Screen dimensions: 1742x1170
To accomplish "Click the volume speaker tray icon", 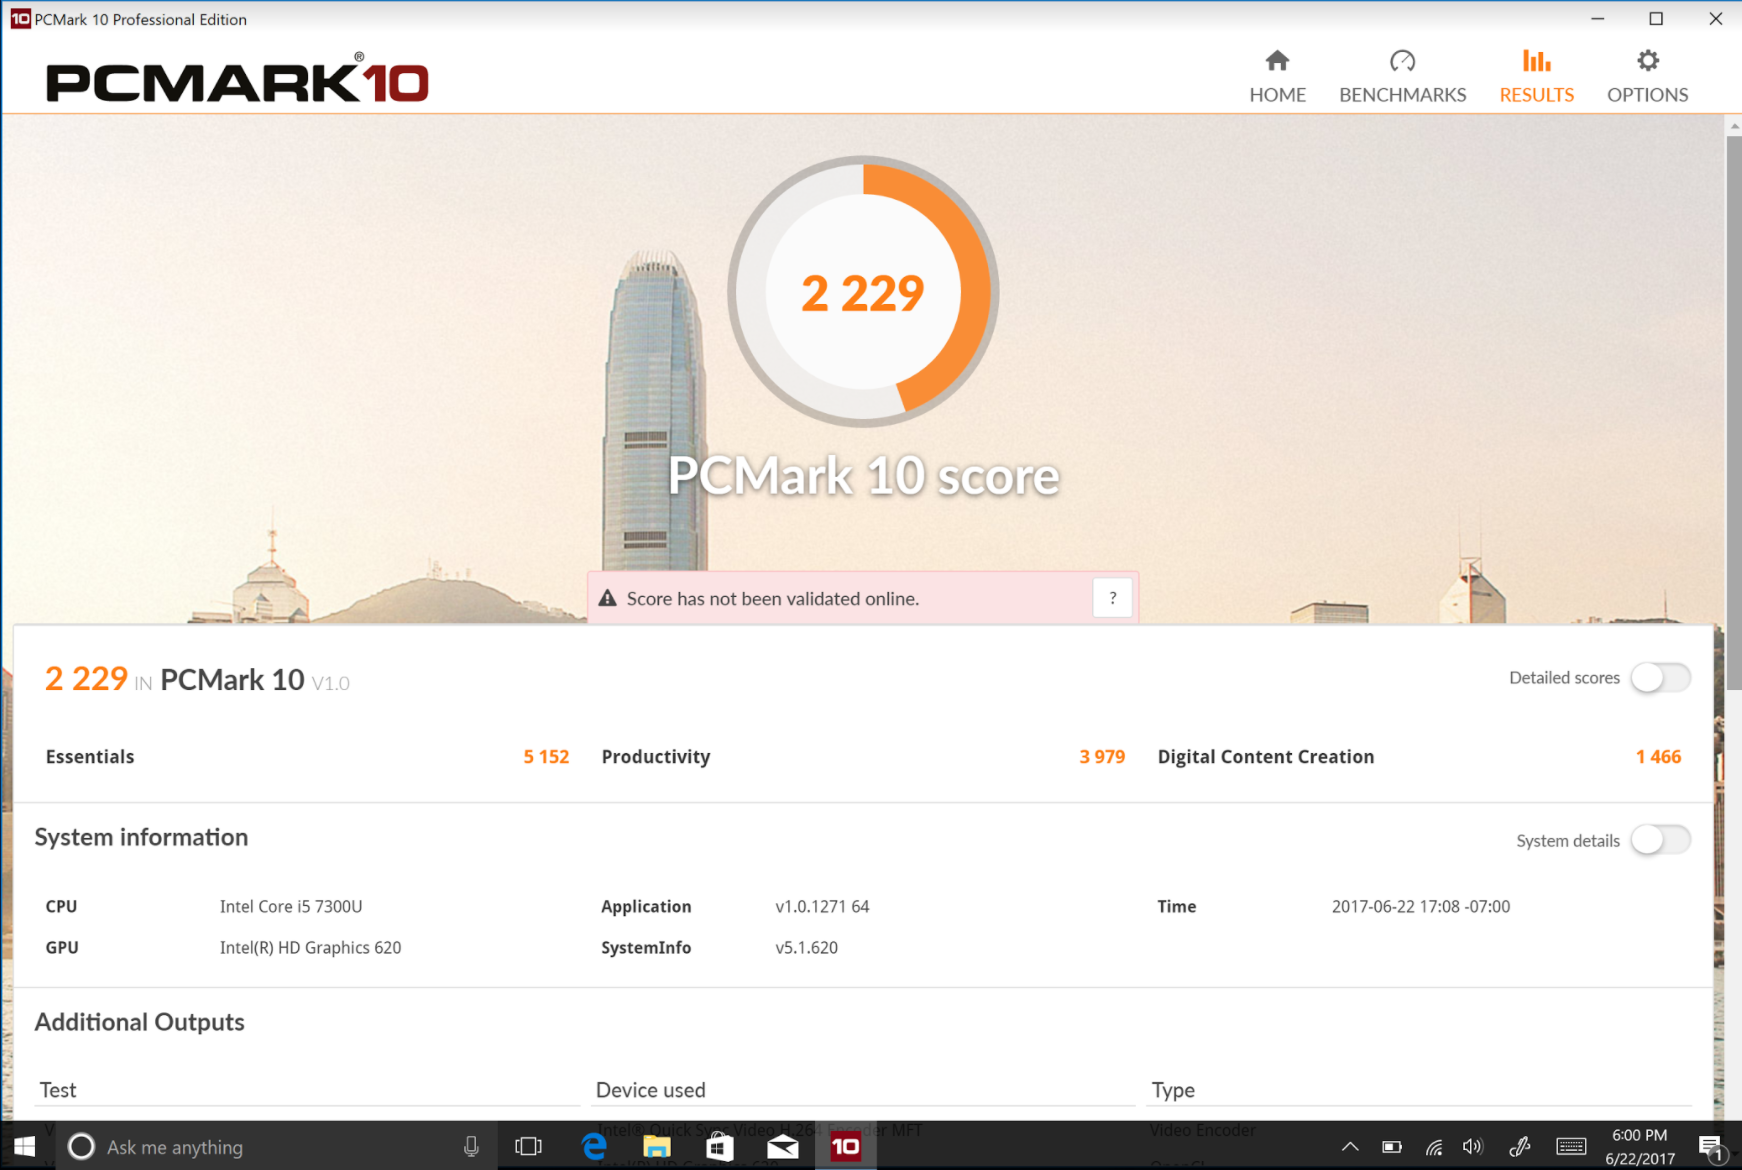I will (x=1472, y=1146).
